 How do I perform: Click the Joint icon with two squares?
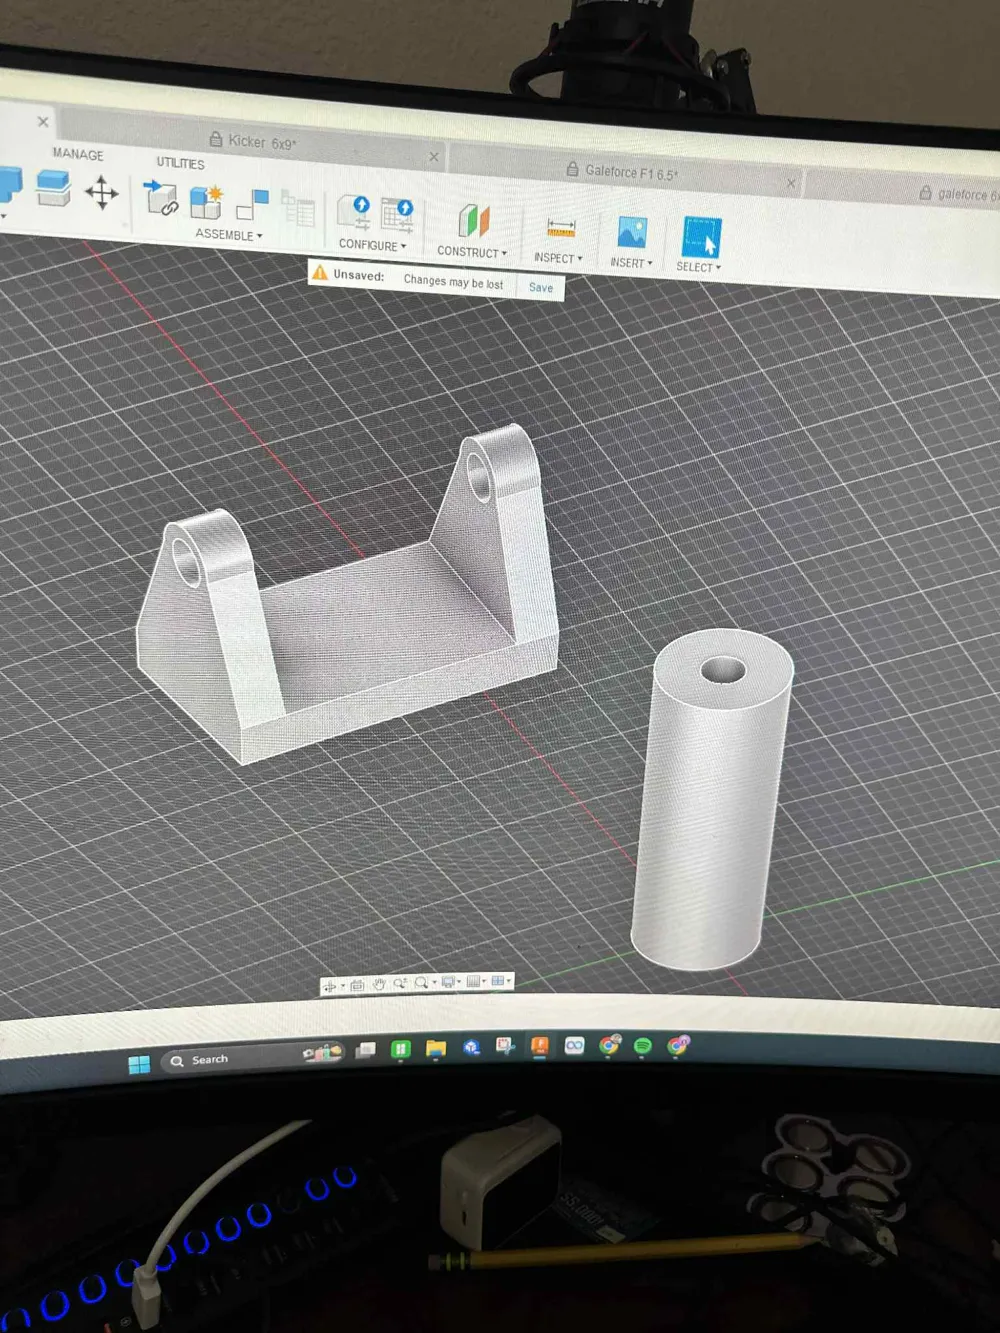click(x=252, y=205)
